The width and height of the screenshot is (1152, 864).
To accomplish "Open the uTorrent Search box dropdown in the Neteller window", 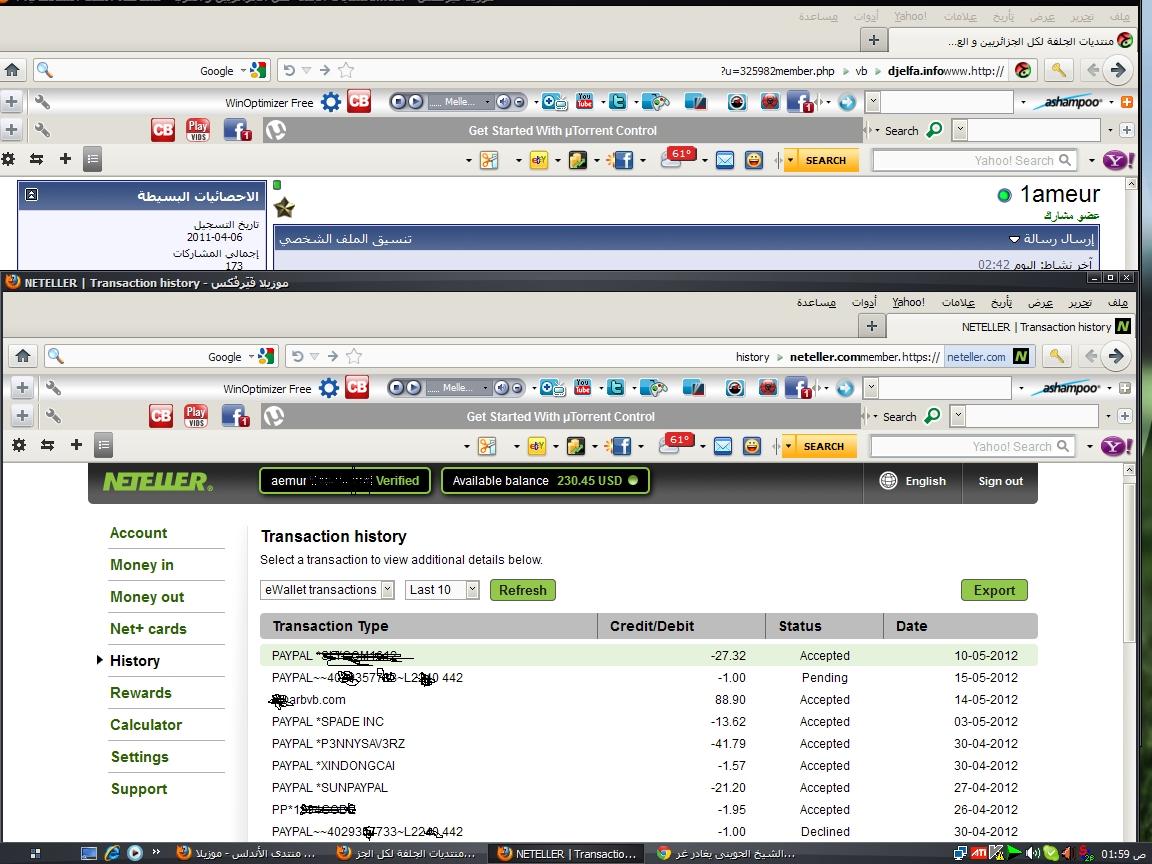I will (x=957, y=416).
